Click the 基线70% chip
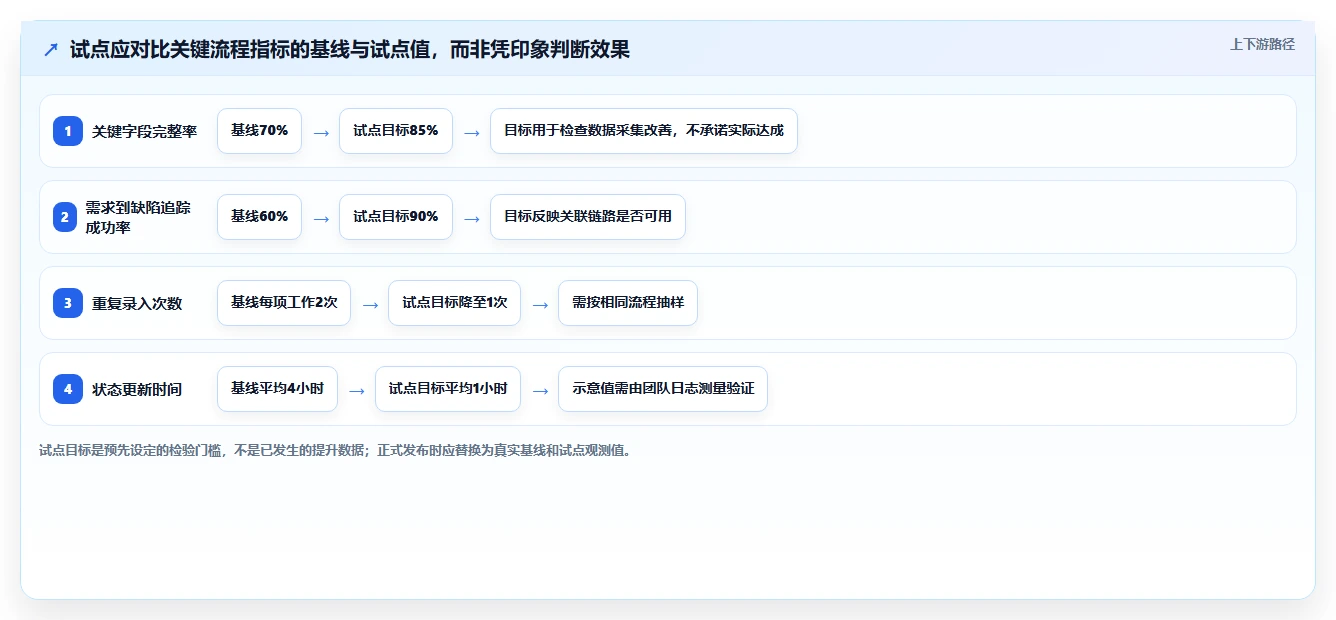The image size is (1336, 620). 259,131
